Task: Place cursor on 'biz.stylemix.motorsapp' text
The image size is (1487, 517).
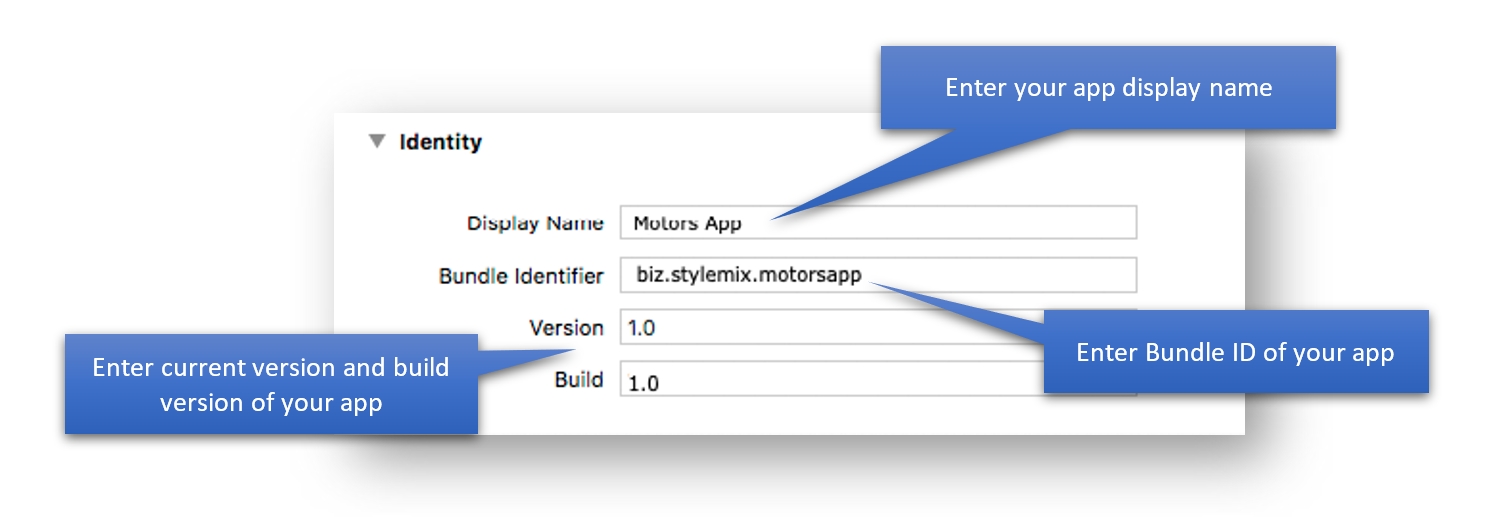Action: tap(748, 275)
